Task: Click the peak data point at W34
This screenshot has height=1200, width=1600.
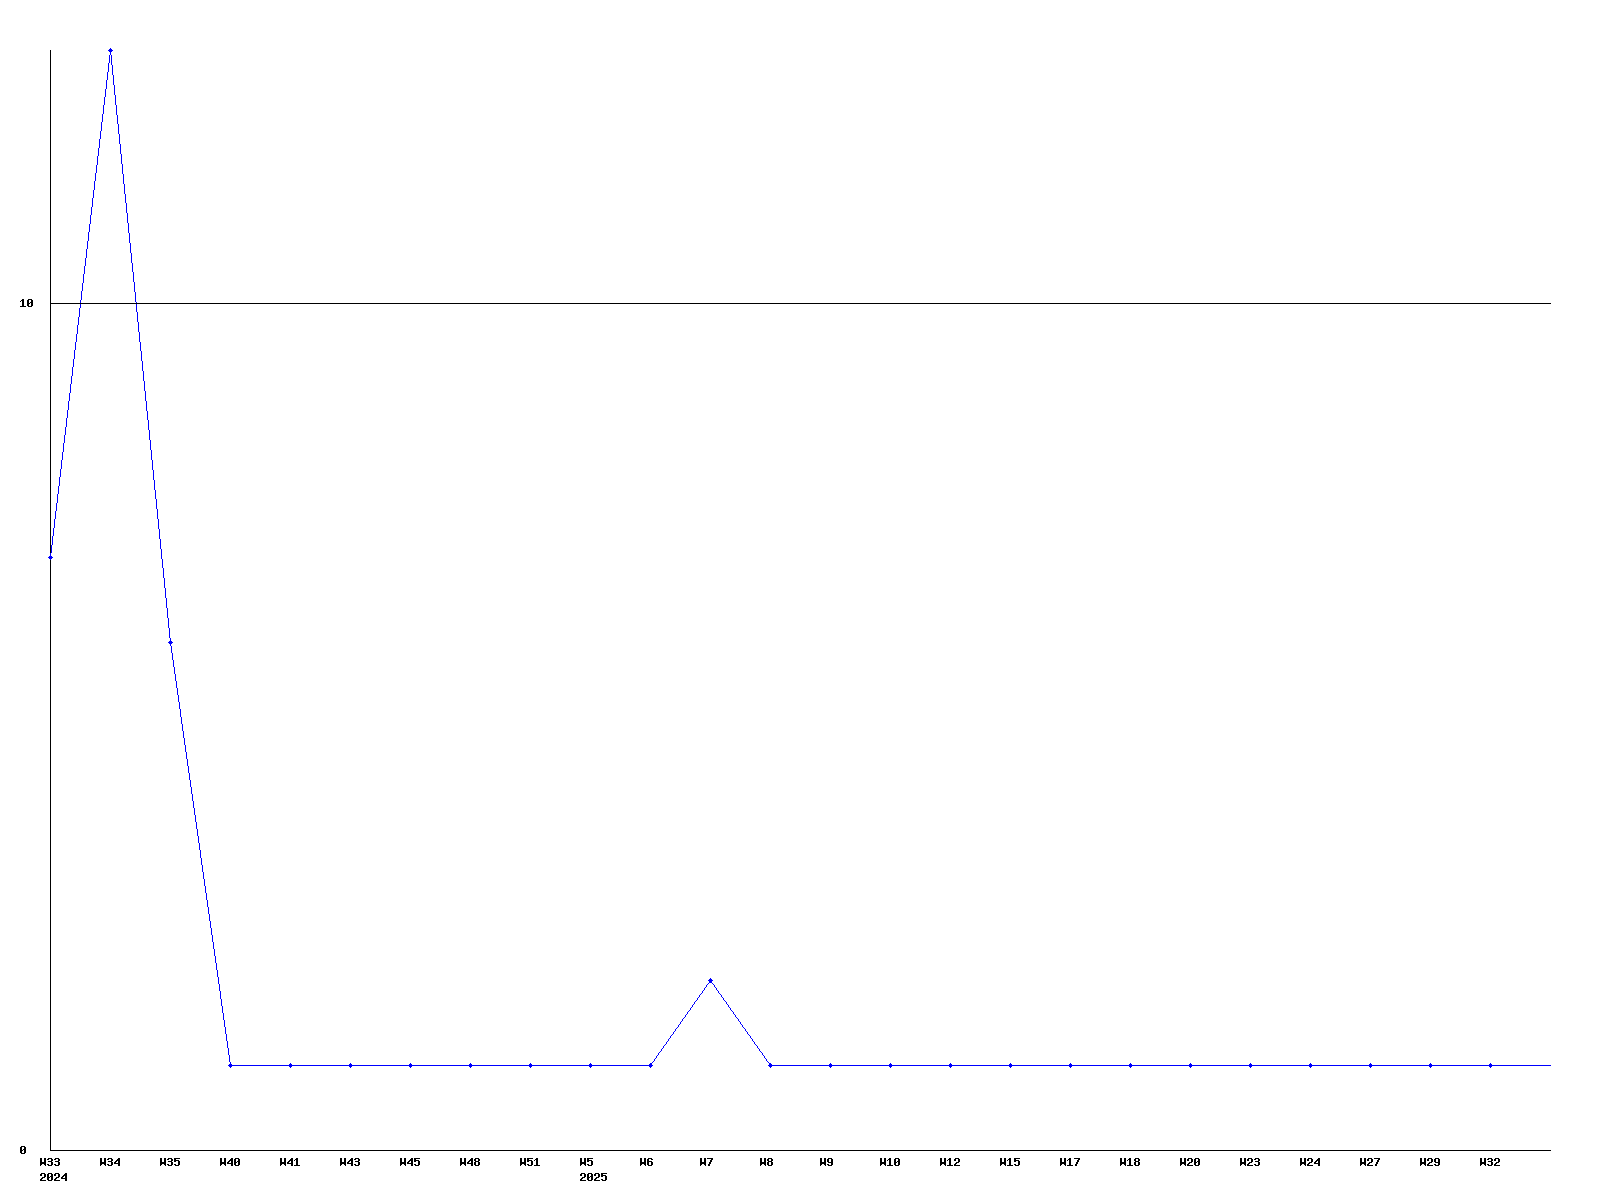Action: (110, 50)
